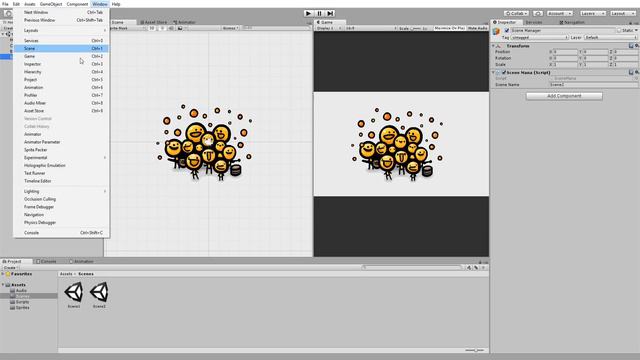This screenshot has height=360, width=640.
Task: Switch to the Navigation tab
Action: coord(572,22)
